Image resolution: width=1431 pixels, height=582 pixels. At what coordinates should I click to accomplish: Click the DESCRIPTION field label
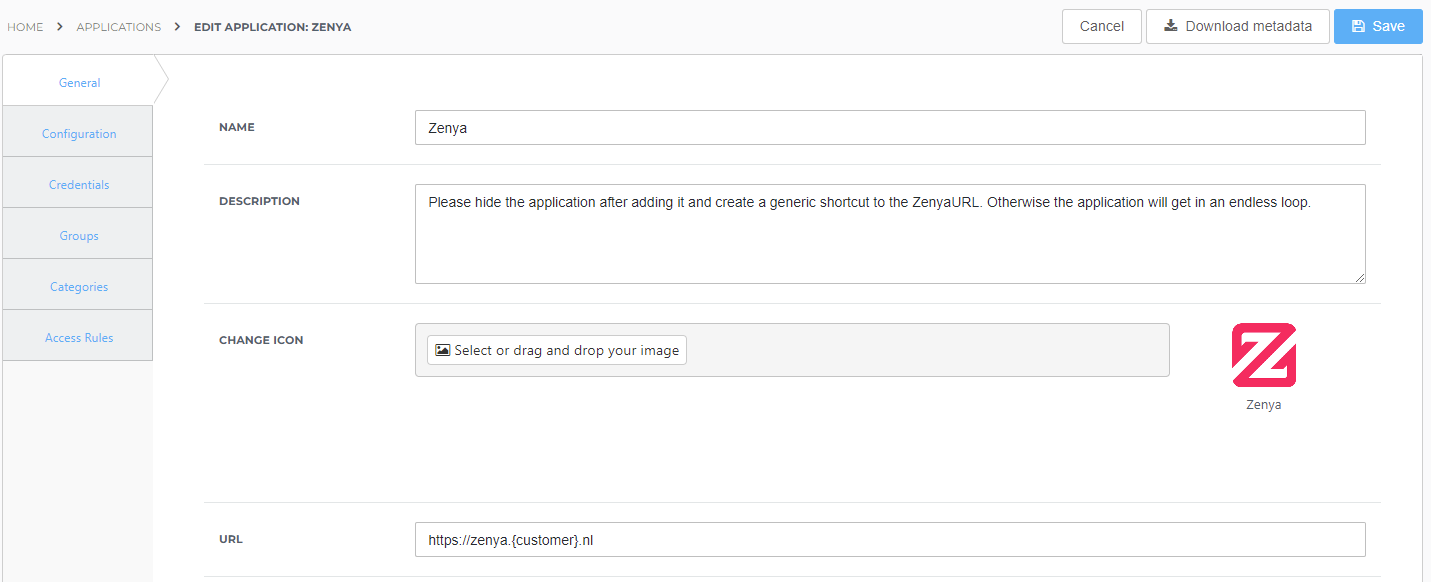(259, 201)
